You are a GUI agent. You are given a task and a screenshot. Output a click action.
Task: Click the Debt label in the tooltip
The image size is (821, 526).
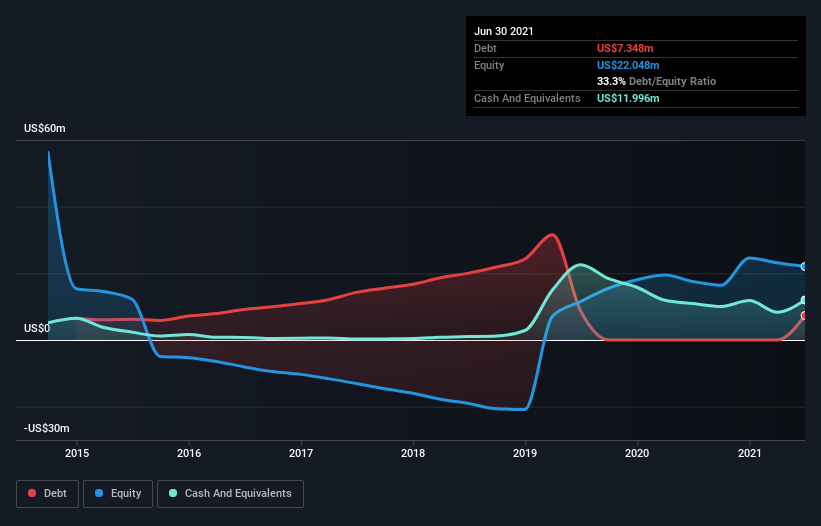[x=485, y=48]
